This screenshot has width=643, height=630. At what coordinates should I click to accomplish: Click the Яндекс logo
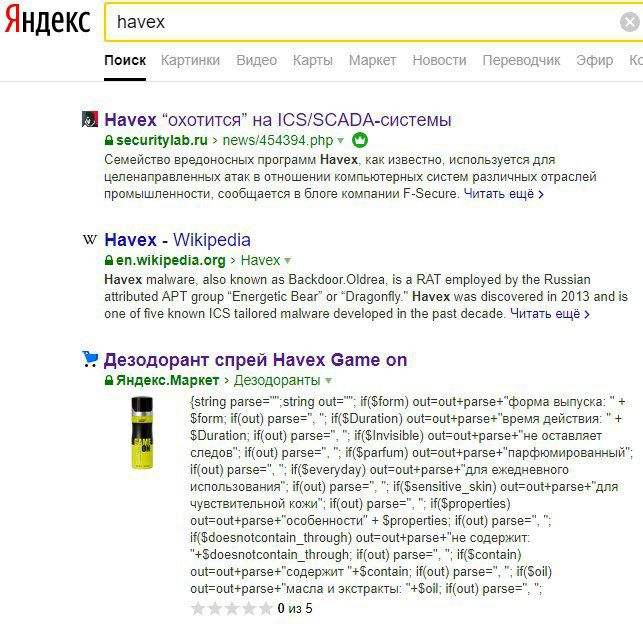click(48, 20)
